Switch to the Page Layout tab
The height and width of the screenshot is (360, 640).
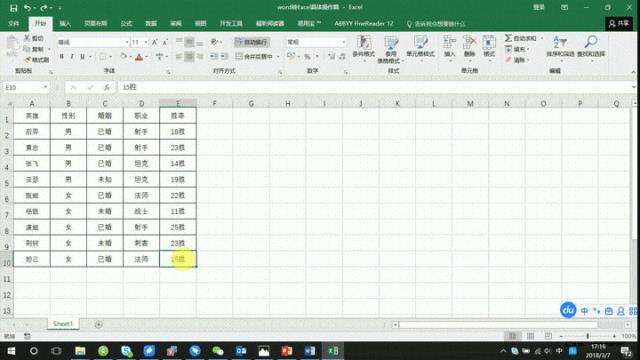point(96,24)
